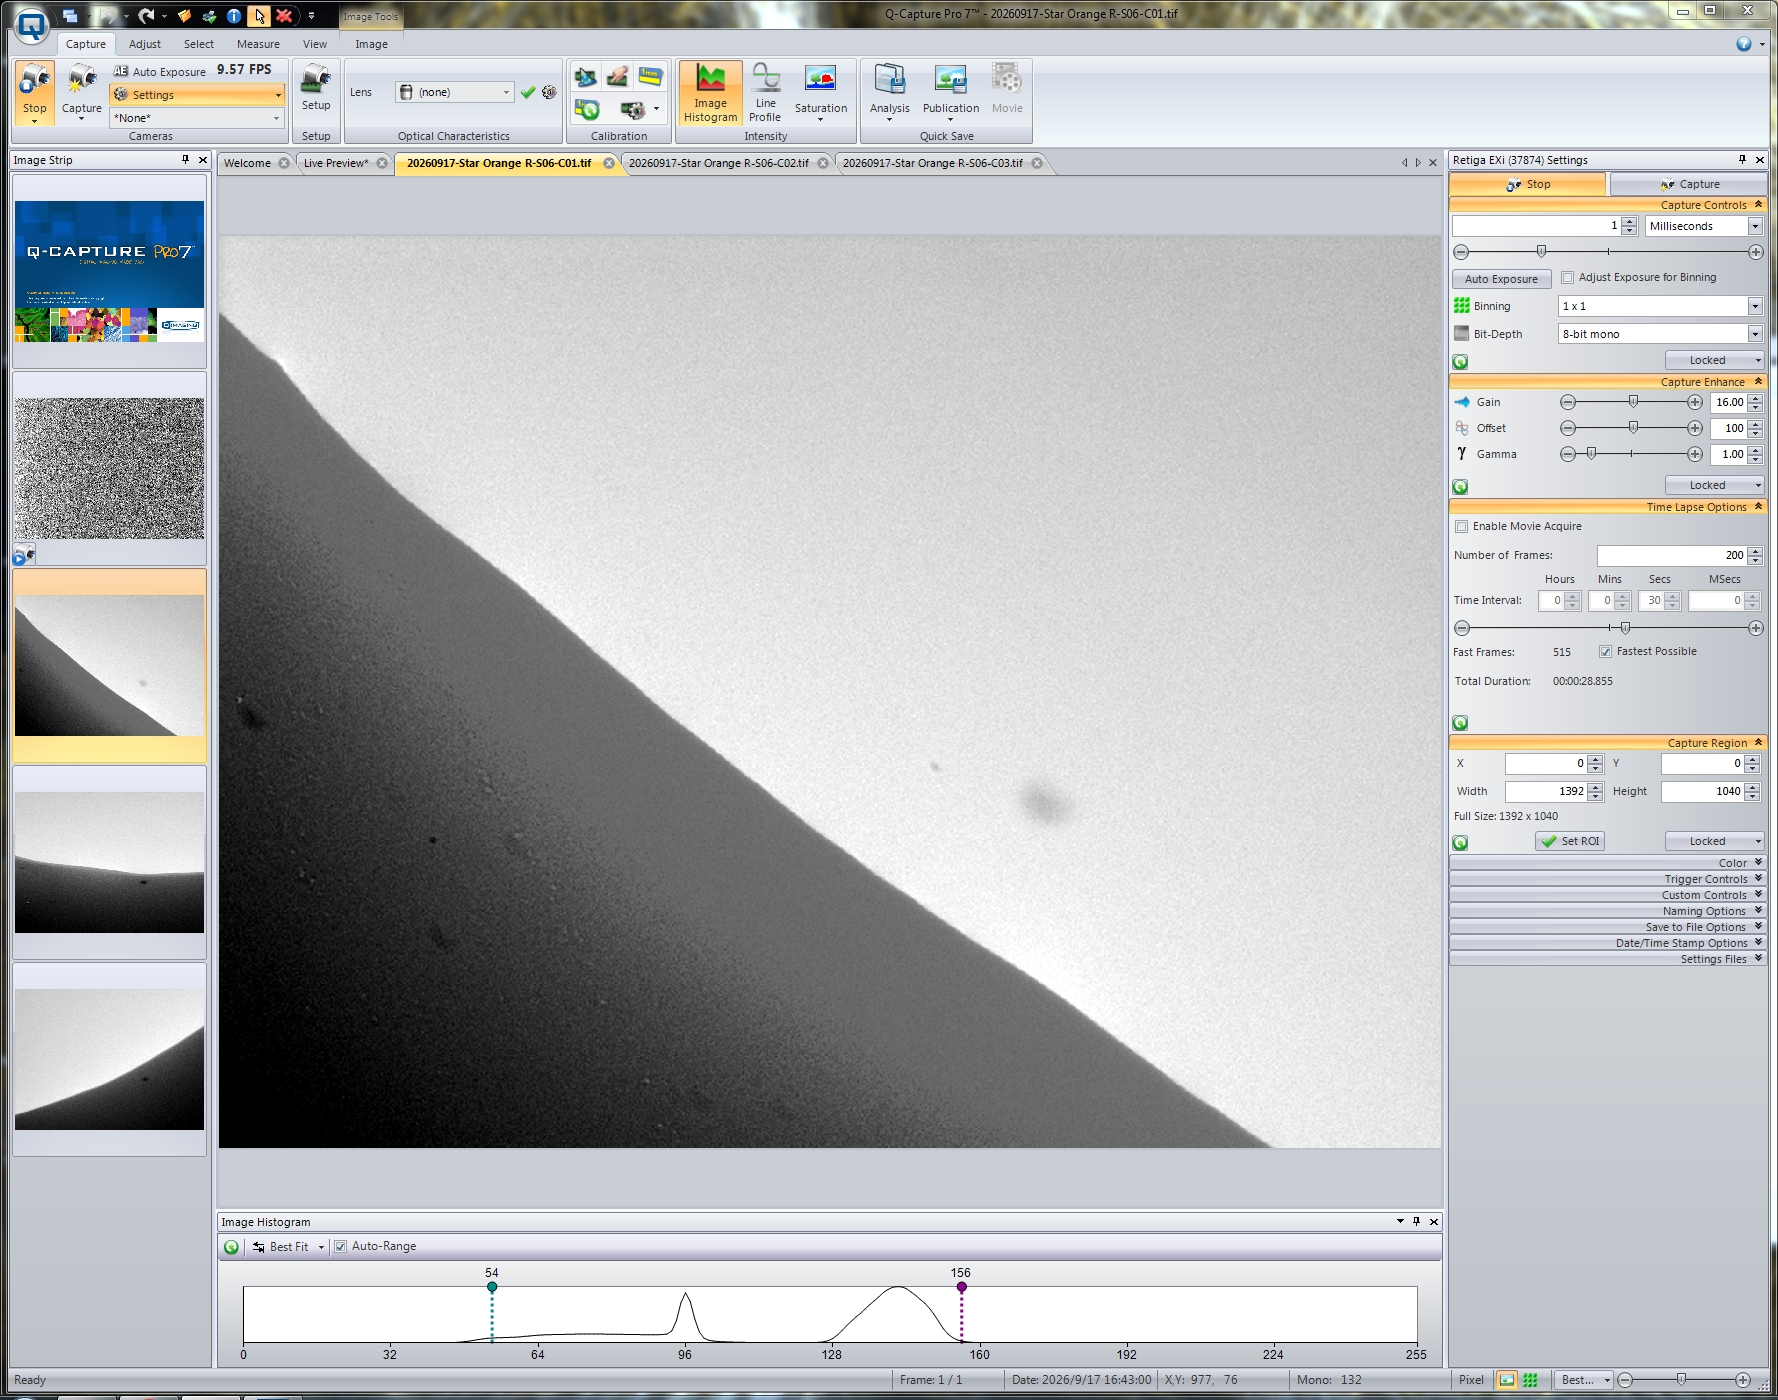Click the first calibration icon in Calibration group

coord(585,76)
